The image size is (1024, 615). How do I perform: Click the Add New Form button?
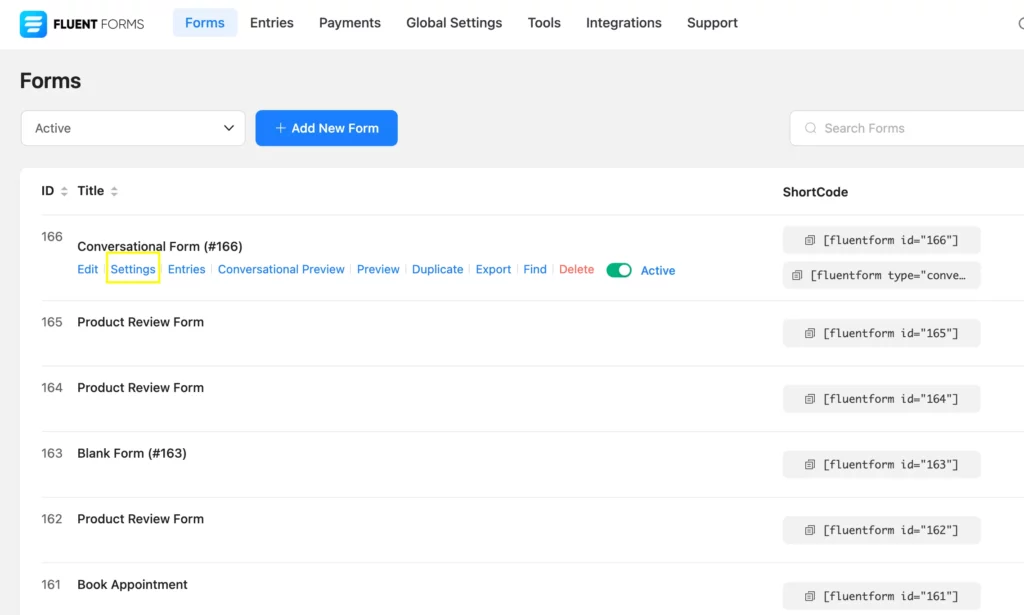(x=327, y=128)
